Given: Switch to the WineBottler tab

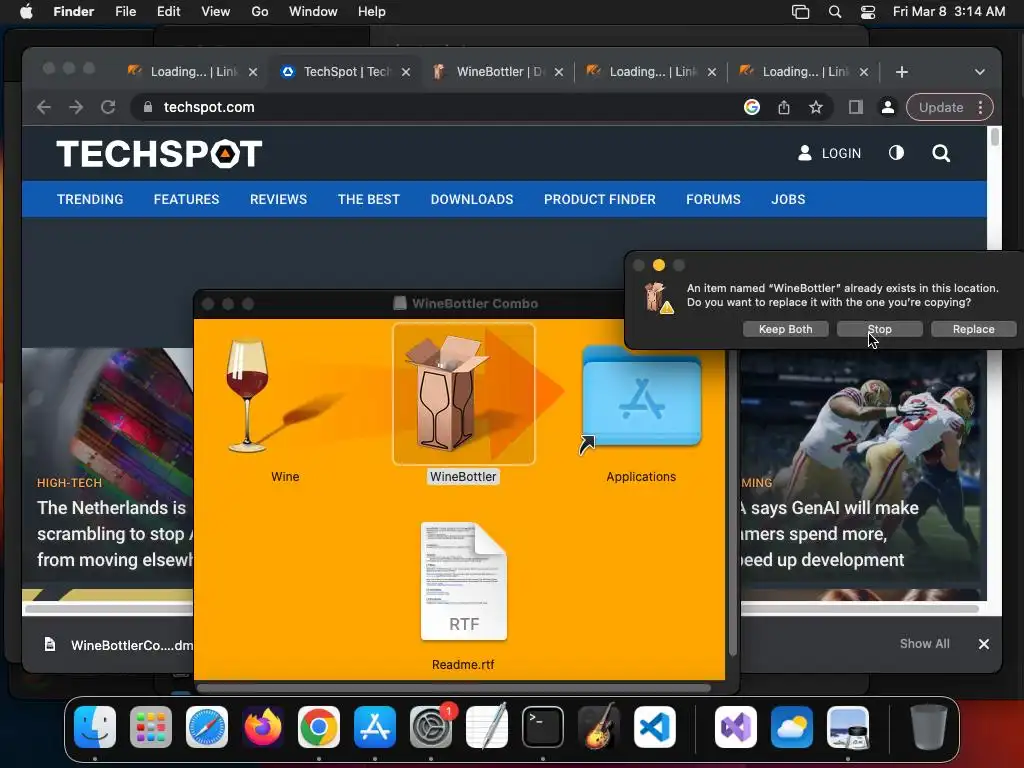Looking at the screenshot, I should pyautogui.click(x=498, y=72).
